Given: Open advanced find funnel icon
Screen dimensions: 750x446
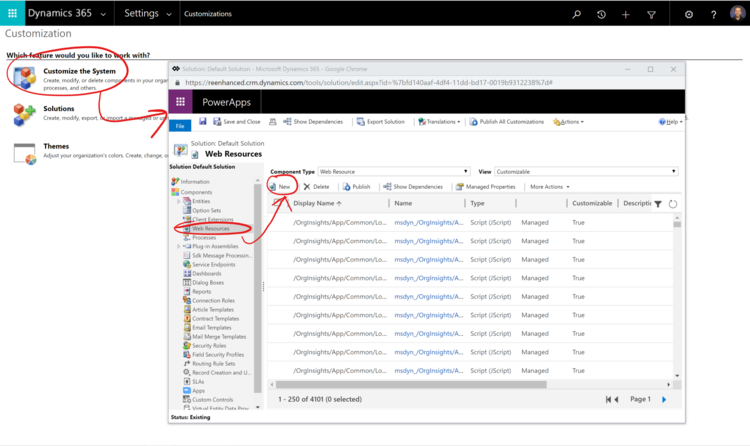Looking at the screenshot, I should pos(651,15).
